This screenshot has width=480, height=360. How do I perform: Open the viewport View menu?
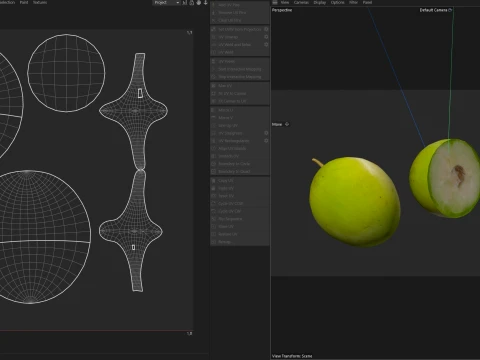pyautogui.click(x=285, y=2)
